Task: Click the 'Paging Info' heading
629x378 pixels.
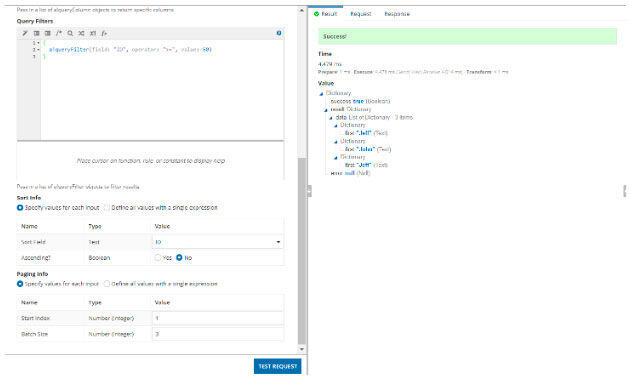Action: pyautogui.click(x=32, y=274)
